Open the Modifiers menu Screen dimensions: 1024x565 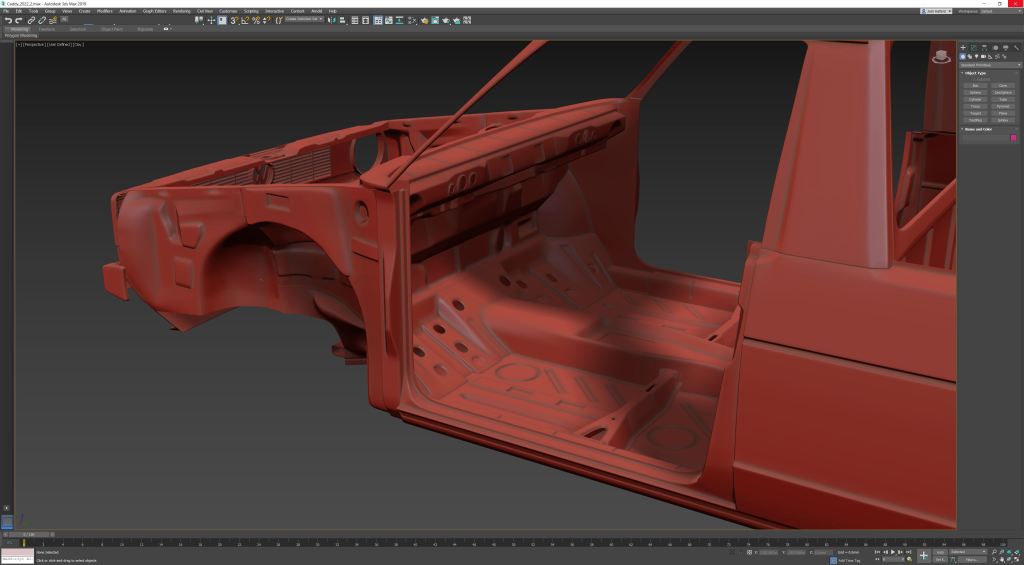(x=103, y=11)
